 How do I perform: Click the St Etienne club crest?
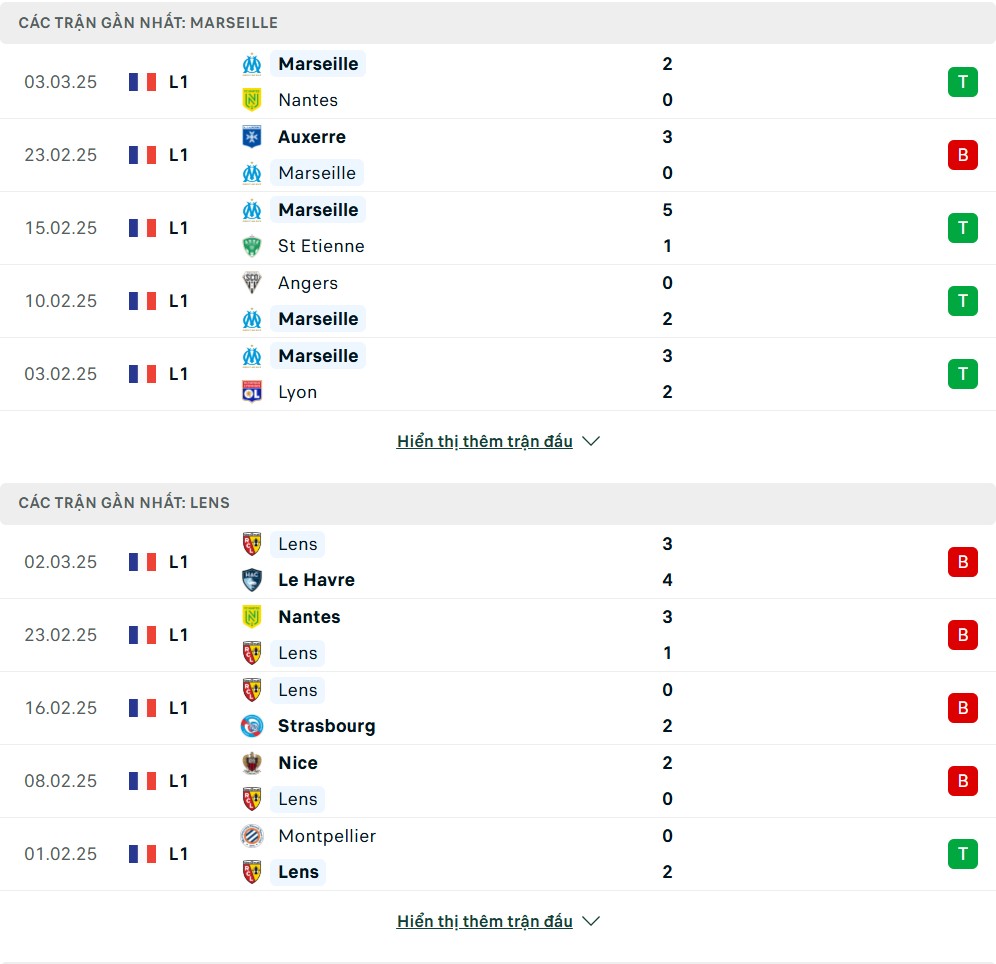252,246
